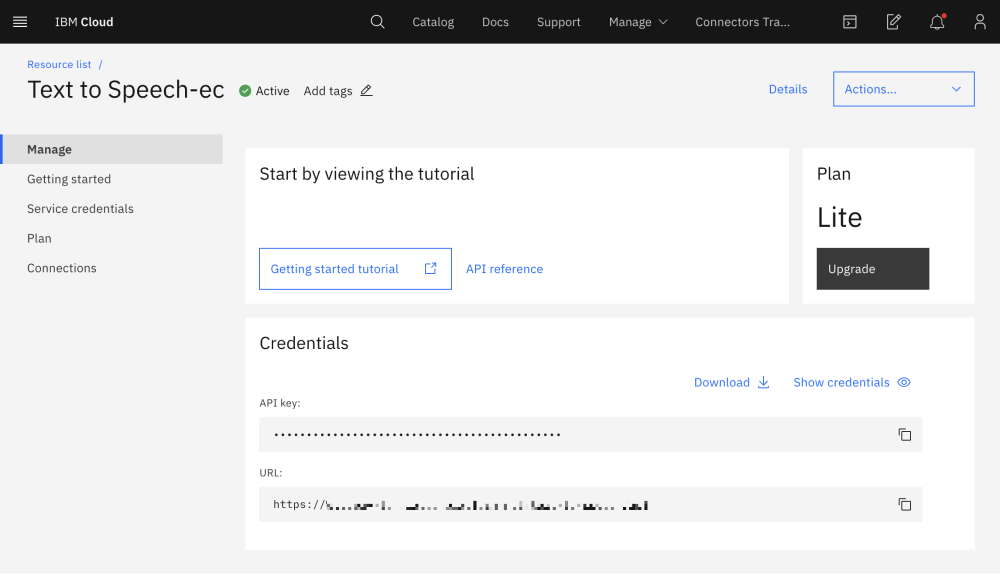Screen dimensions: 1000x574
Task: Click the notifications bell icon
Action: (937, 22)
